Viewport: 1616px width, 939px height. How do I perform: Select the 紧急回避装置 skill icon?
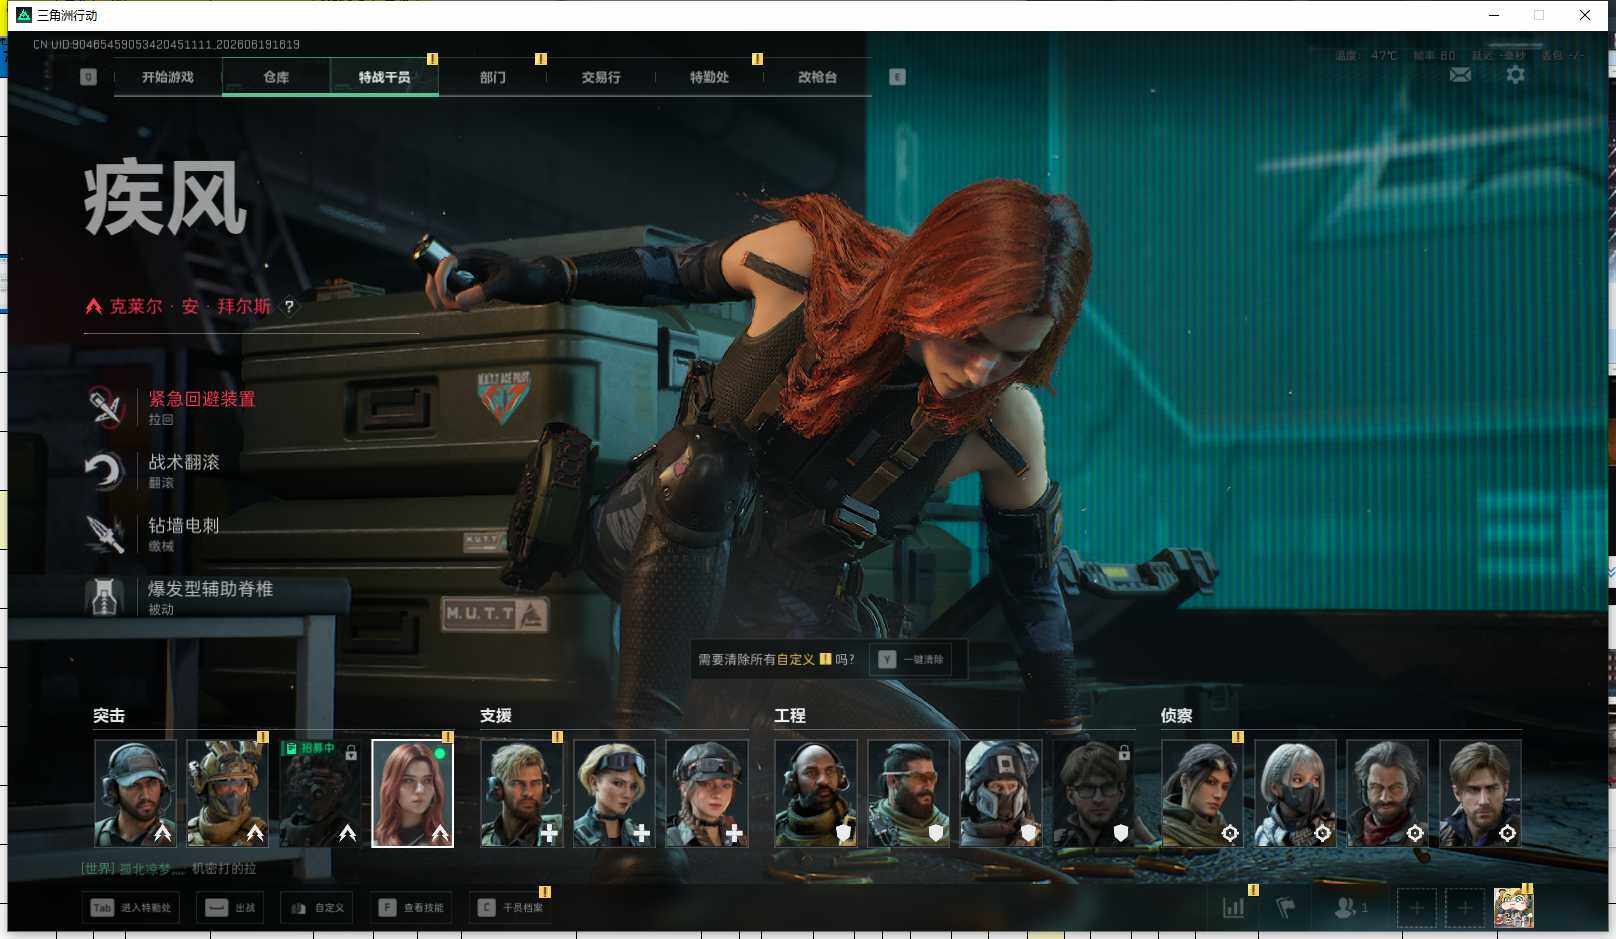point(105,407)
